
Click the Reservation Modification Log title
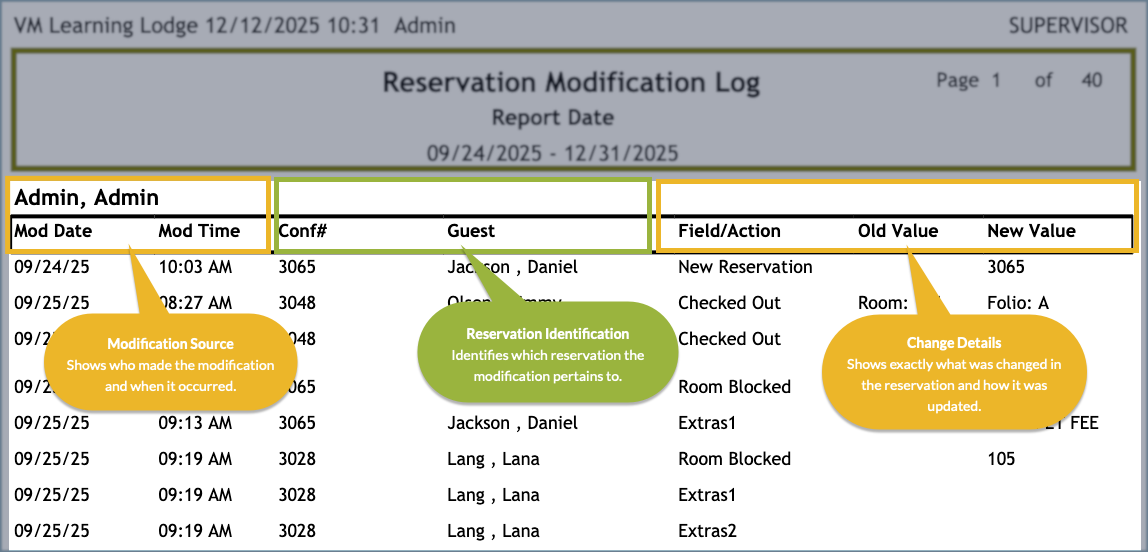click(571, 82)
